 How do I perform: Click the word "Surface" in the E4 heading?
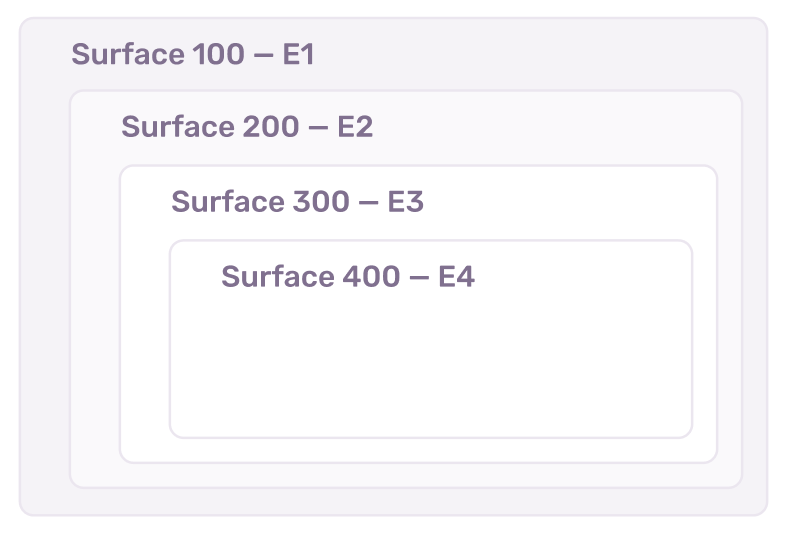click(x=278, y=277)
